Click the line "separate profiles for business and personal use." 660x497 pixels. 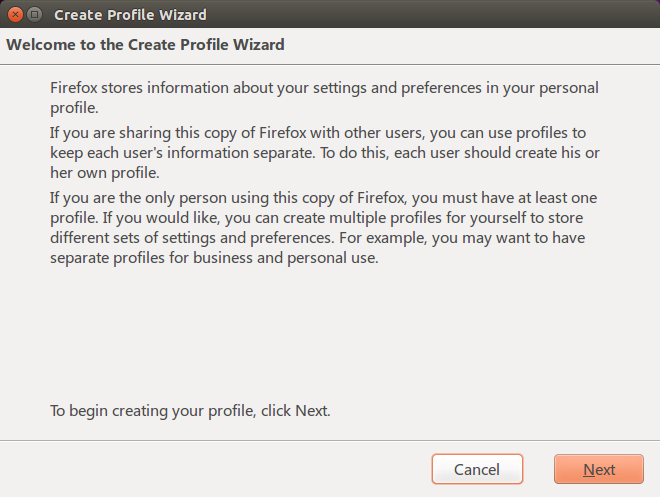tap(214, 258)
